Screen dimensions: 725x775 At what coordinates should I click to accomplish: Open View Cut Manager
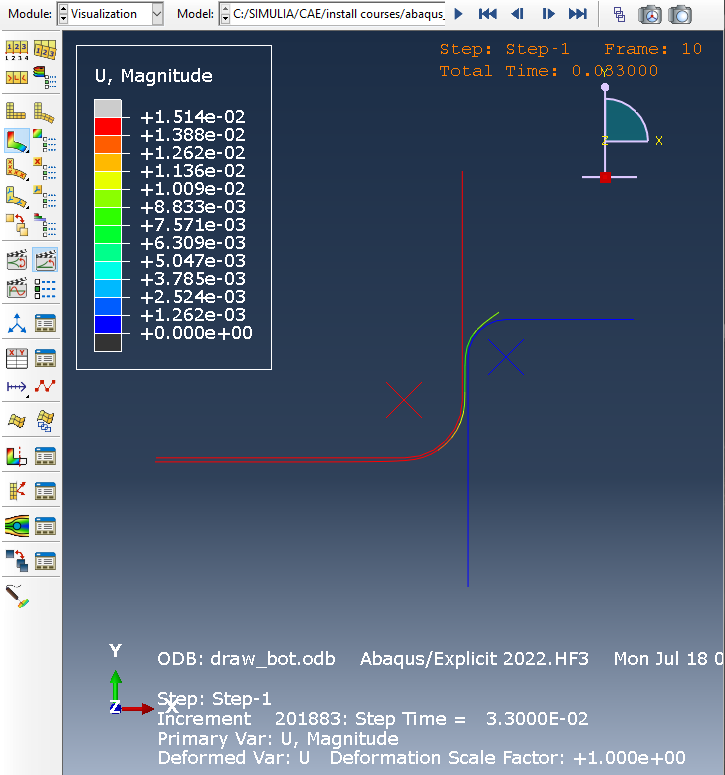click(x=45, y=456)
